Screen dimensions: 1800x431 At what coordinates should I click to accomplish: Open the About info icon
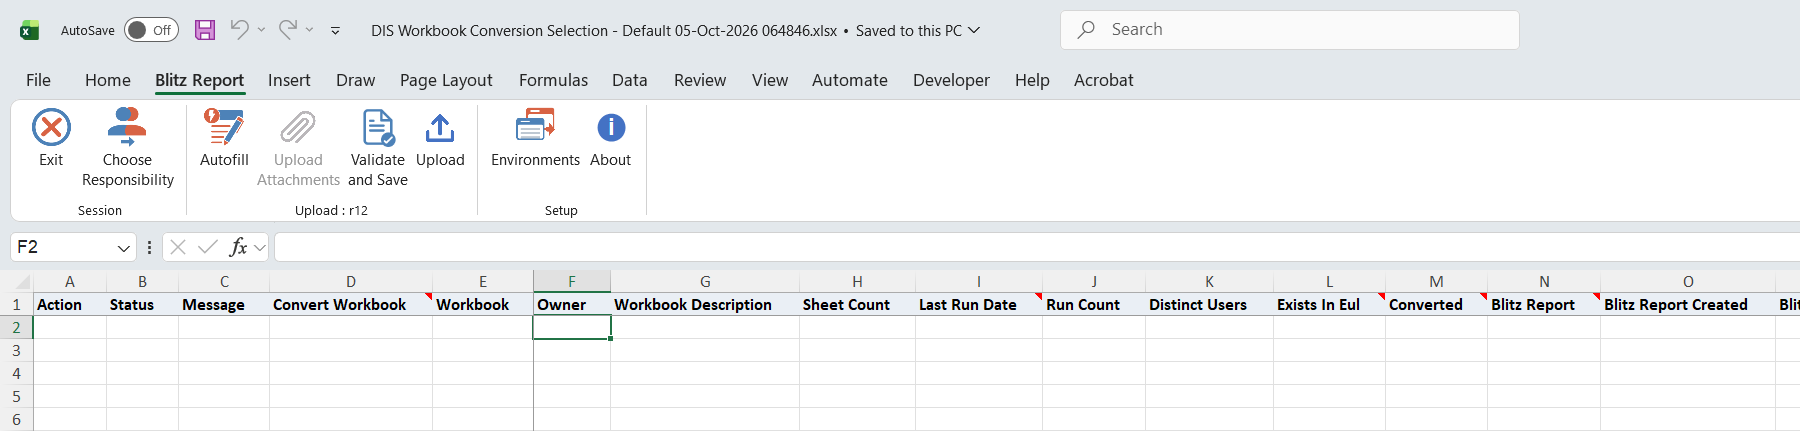click(611, 128)
